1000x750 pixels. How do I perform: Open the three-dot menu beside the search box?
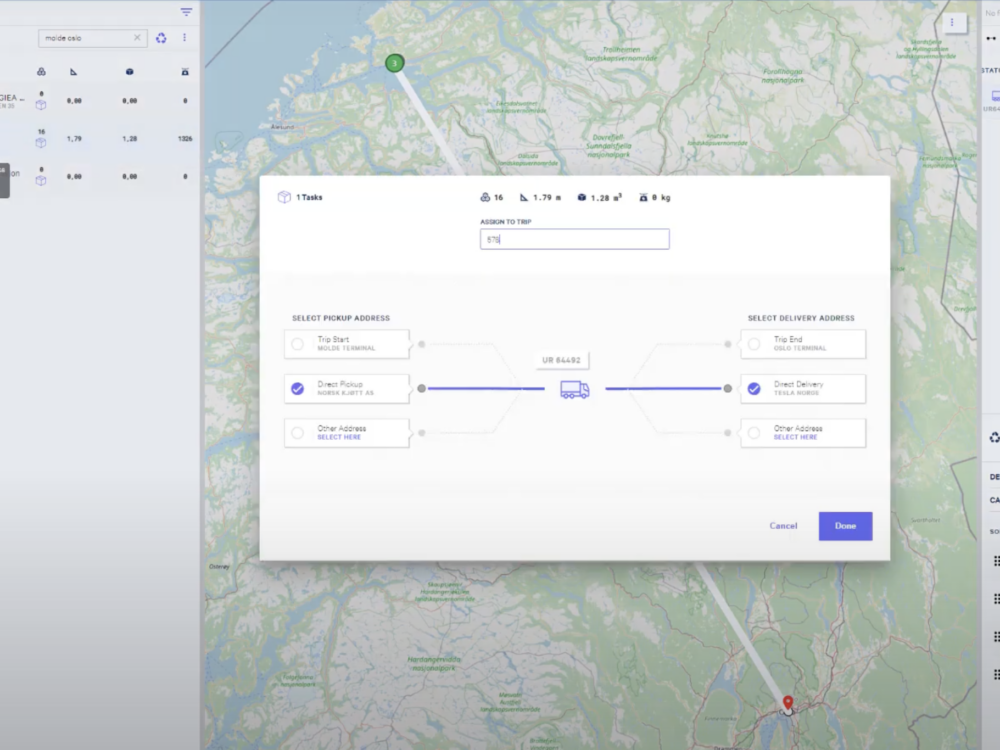click(184, 38)
